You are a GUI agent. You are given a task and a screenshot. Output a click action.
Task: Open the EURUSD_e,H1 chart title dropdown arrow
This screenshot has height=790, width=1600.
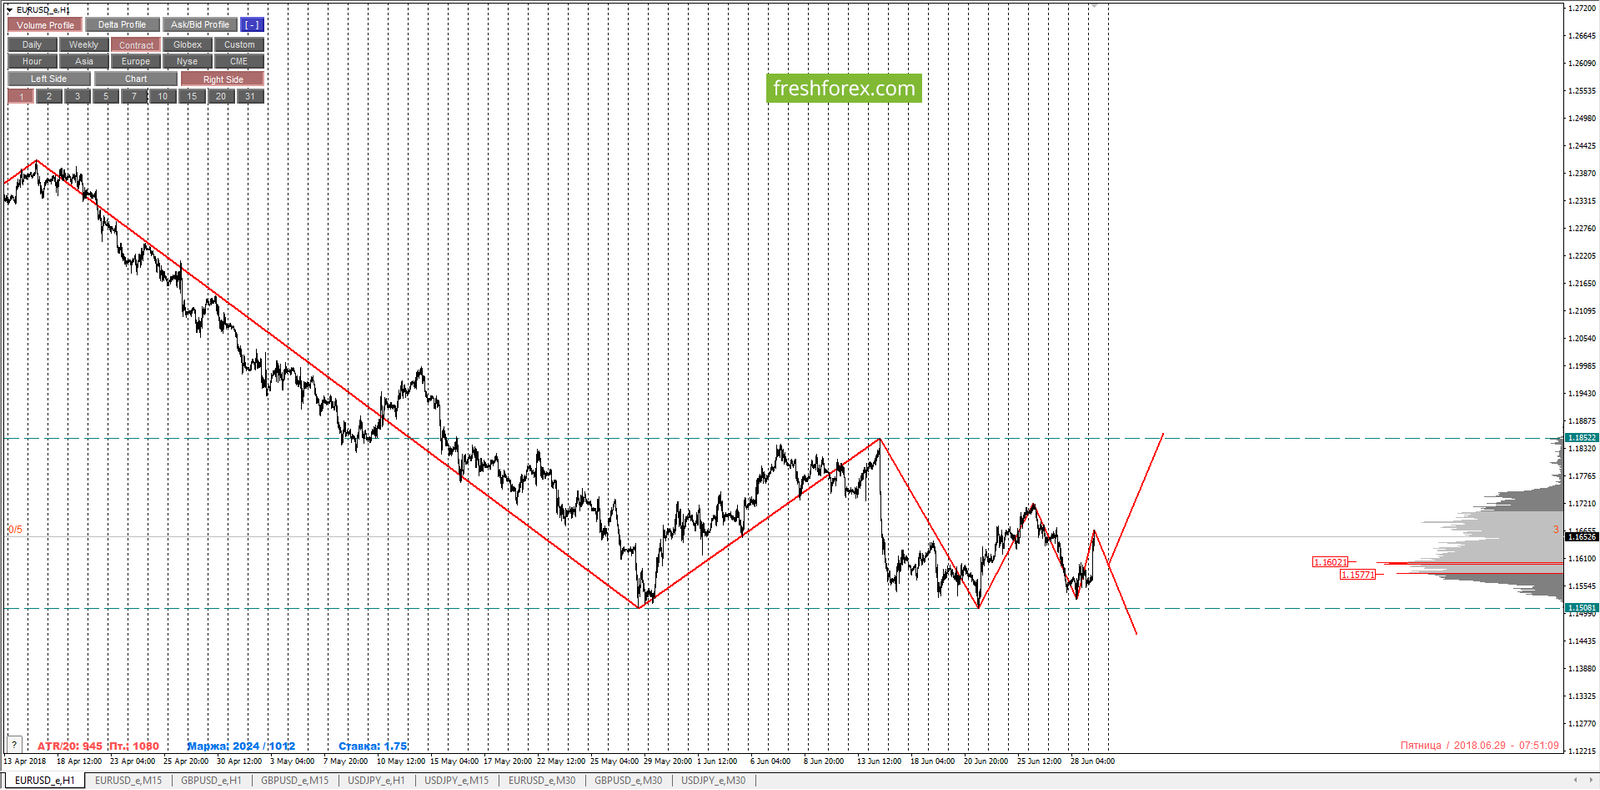coord(9,10)
